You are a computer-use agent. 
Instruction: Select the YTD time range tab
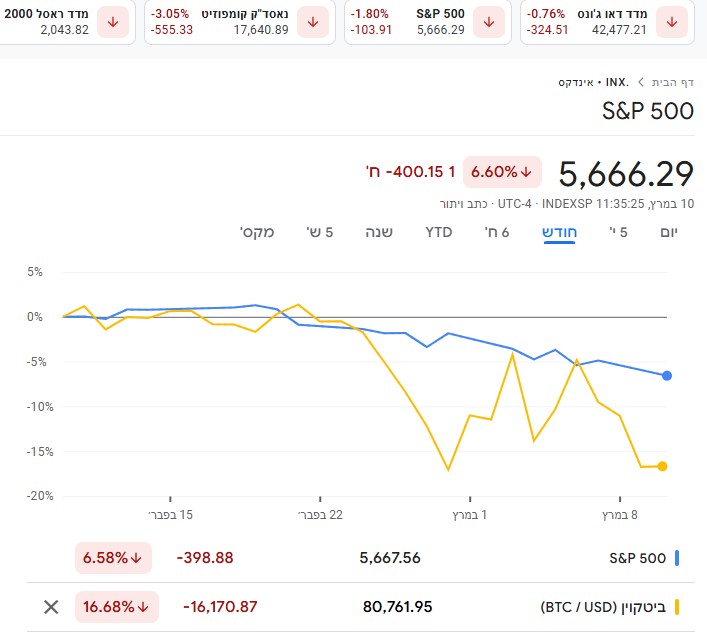[x=439, y=232]
